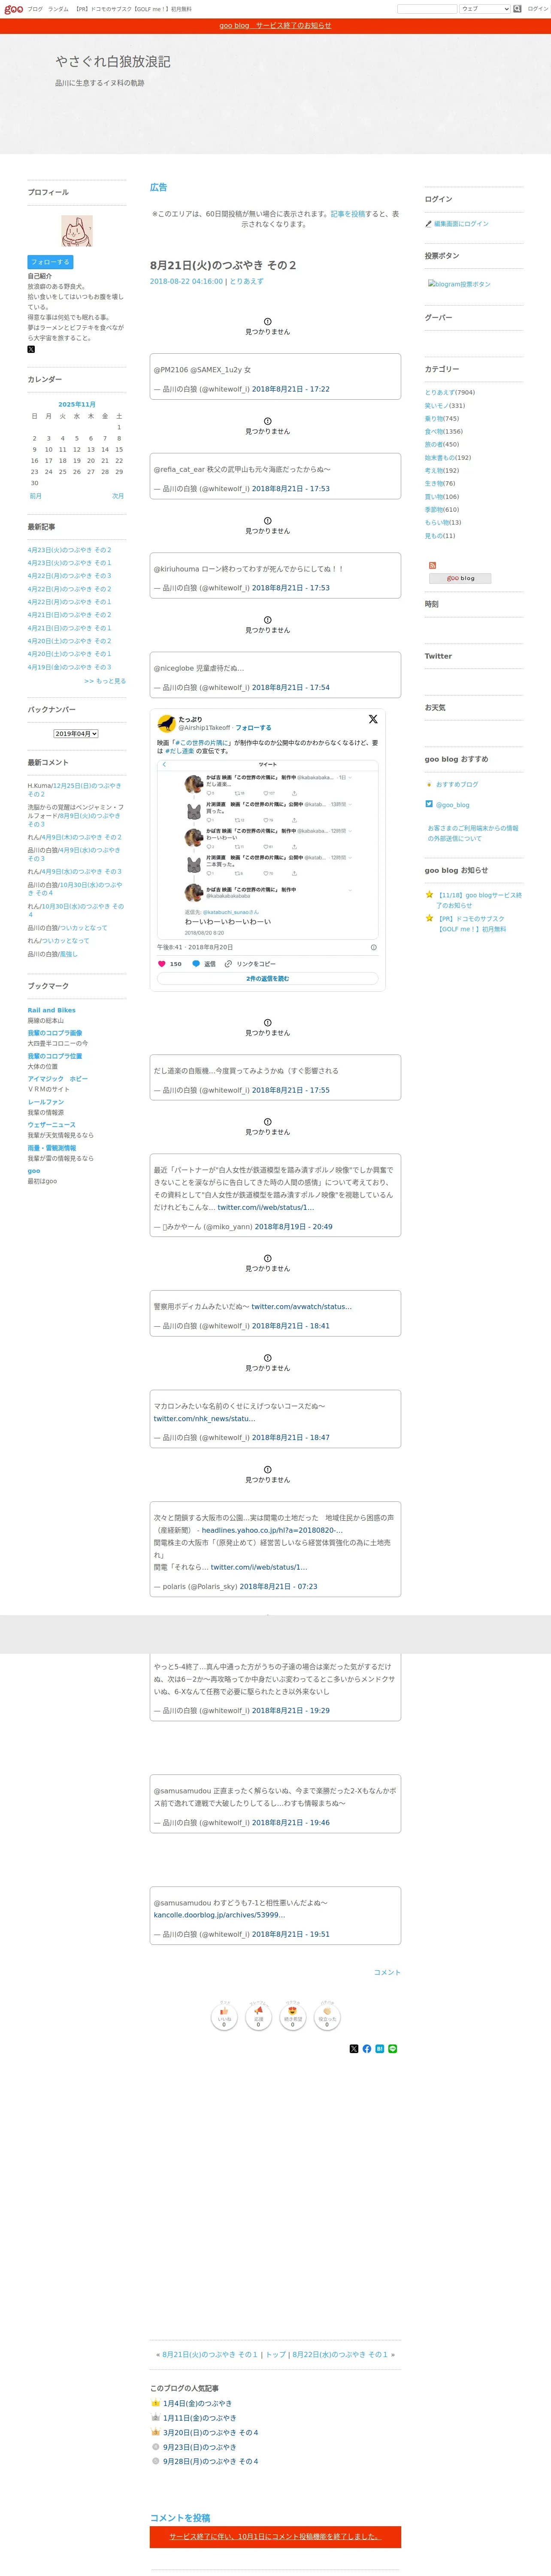Image resolution: width=551 pixels, height=2576 pixels.
Task: Share the post on X icon
Action: [x=354, y=2049]
